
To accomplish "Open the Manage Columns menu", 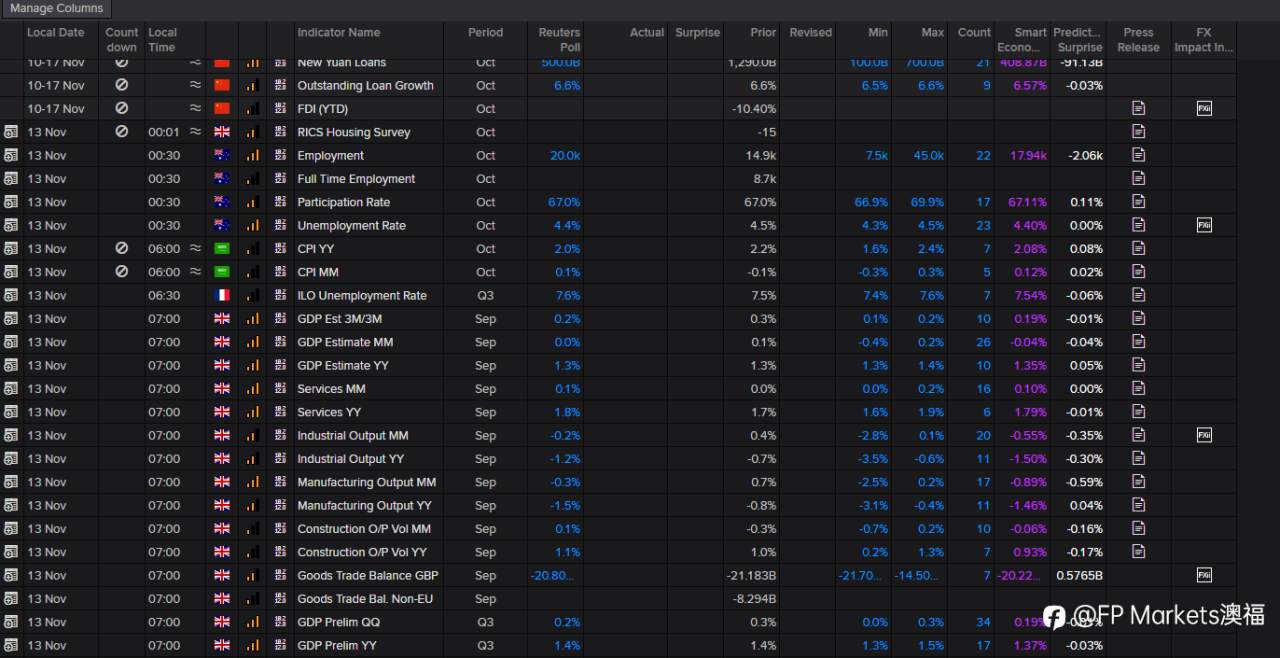I will coord(56,8).
